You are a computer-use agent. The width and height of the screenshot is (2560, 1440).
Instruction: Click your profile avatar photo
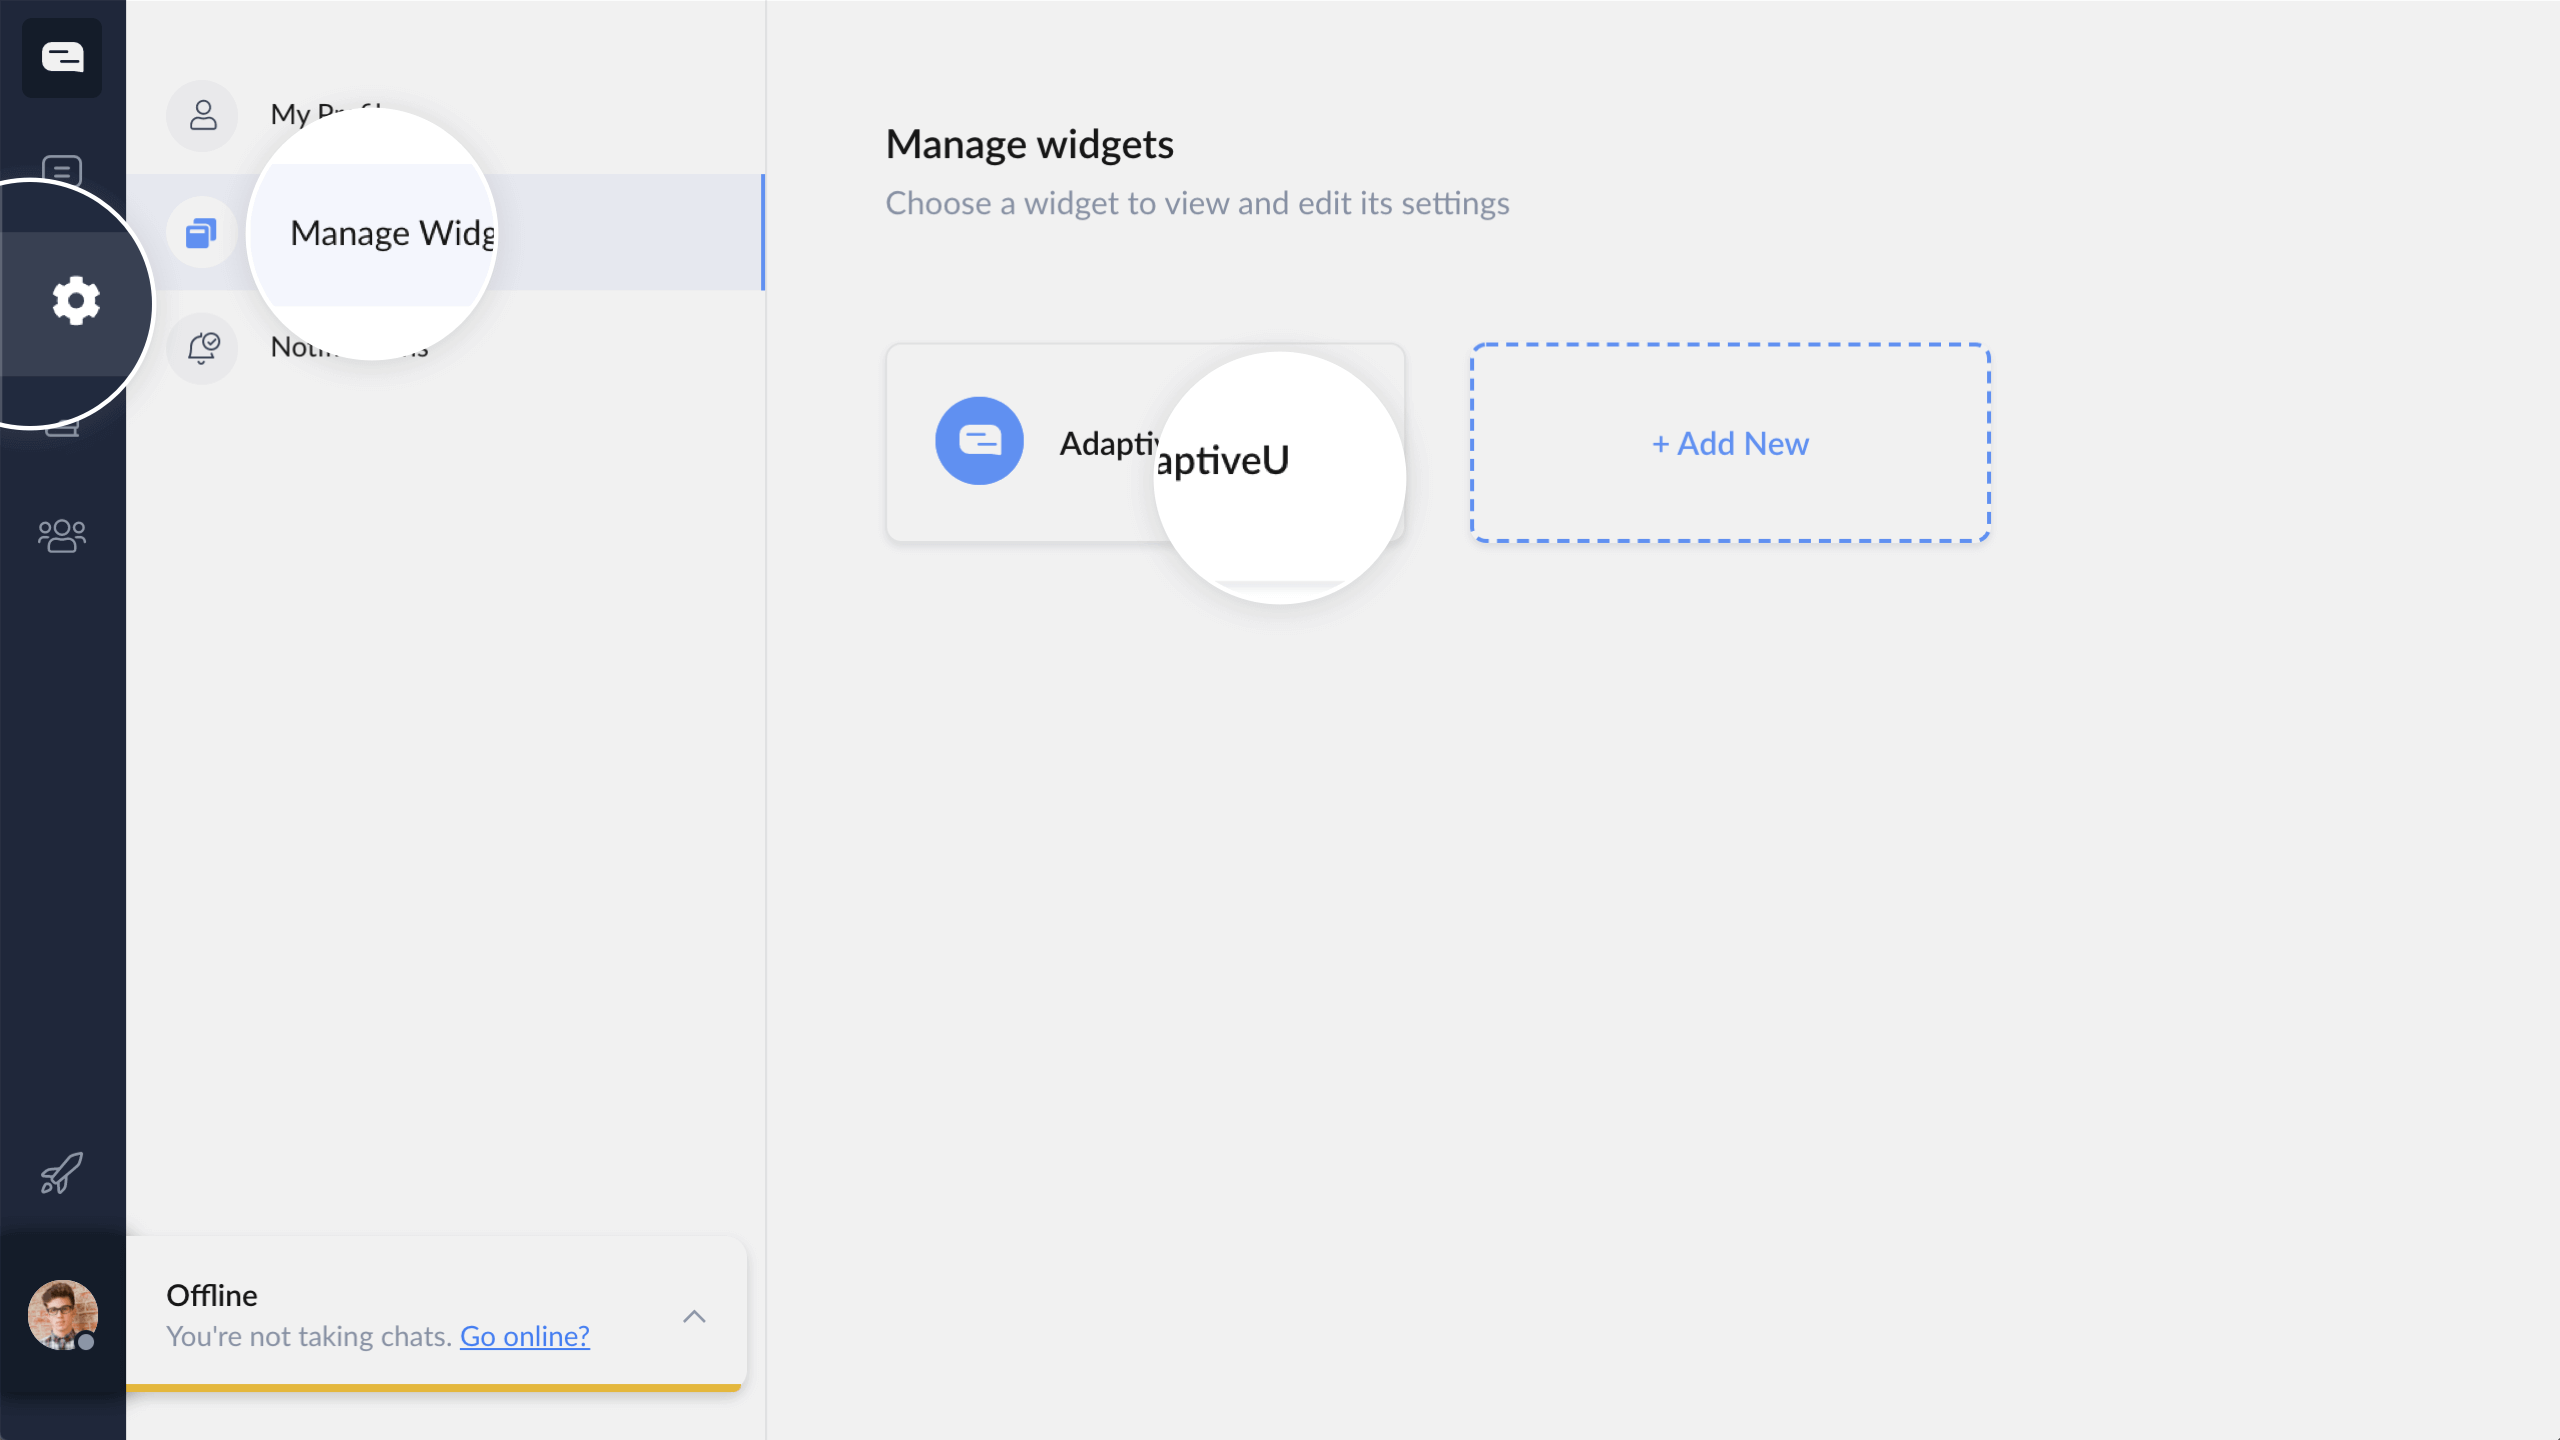pos(61,1316)
